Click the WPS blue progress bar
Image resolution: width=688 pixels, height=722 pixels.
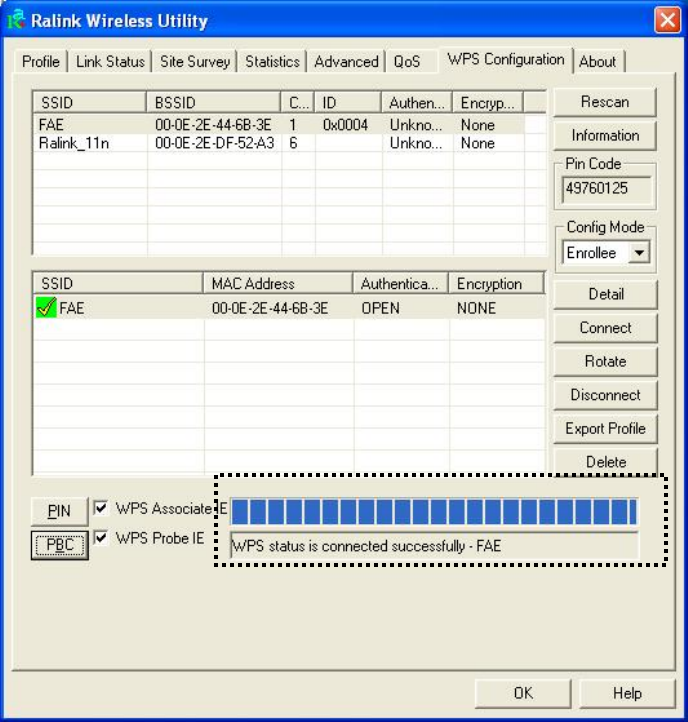[434, 512]
